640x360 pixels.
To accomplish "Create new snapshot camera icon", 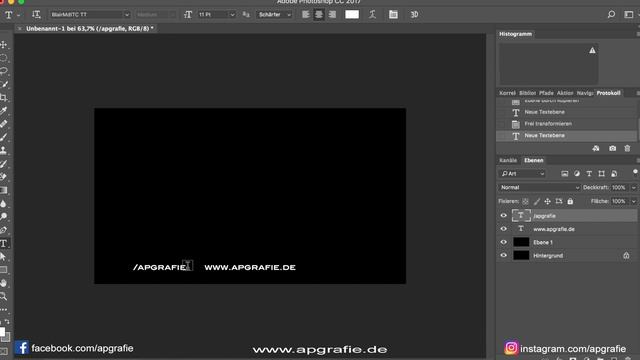I will click(x=612, y=149).
